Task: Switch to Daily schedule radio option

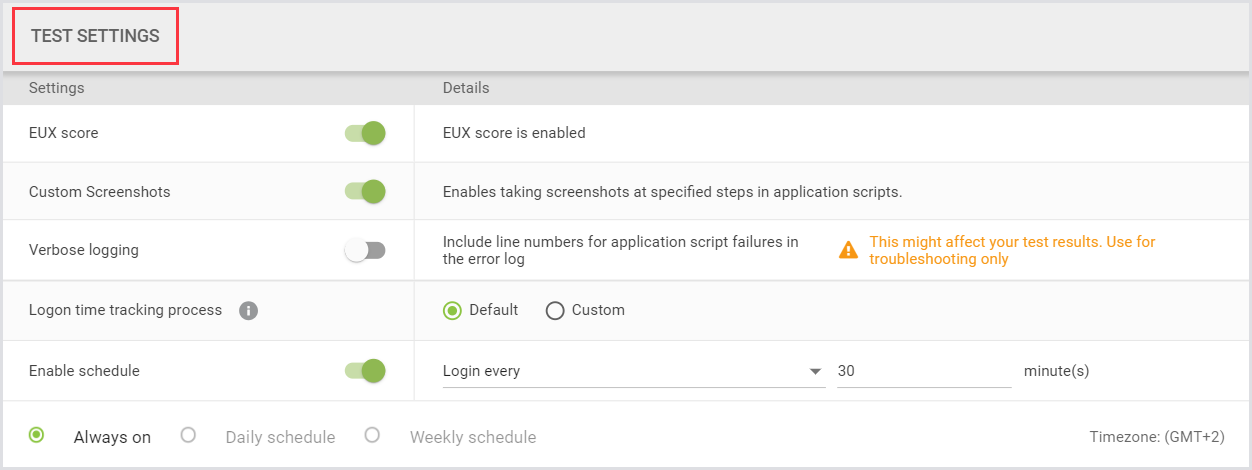Action: 187,435
